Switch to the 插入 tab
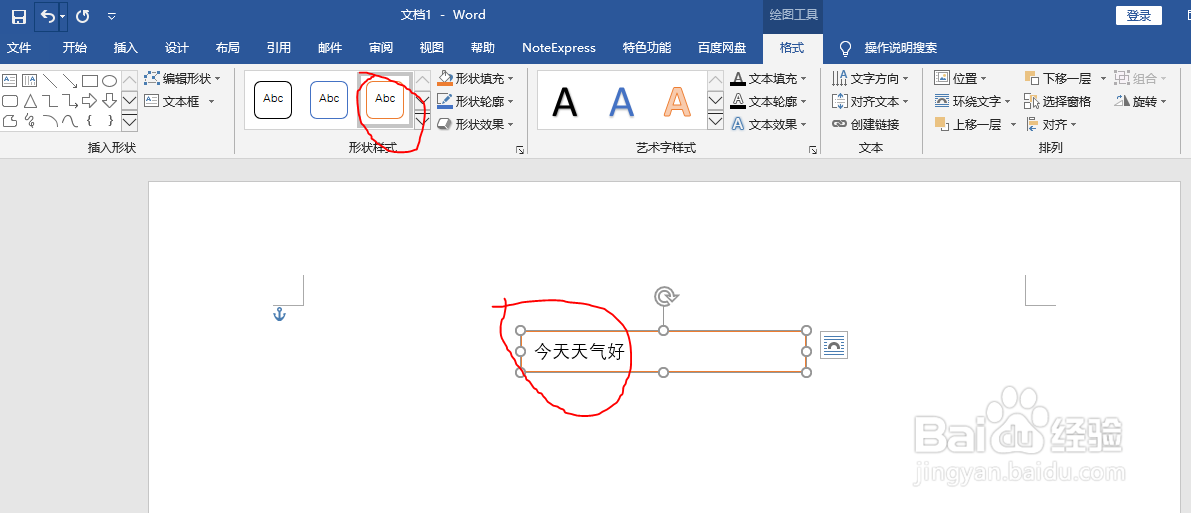This screenshot has width=1191, height=513. [125, 48]
